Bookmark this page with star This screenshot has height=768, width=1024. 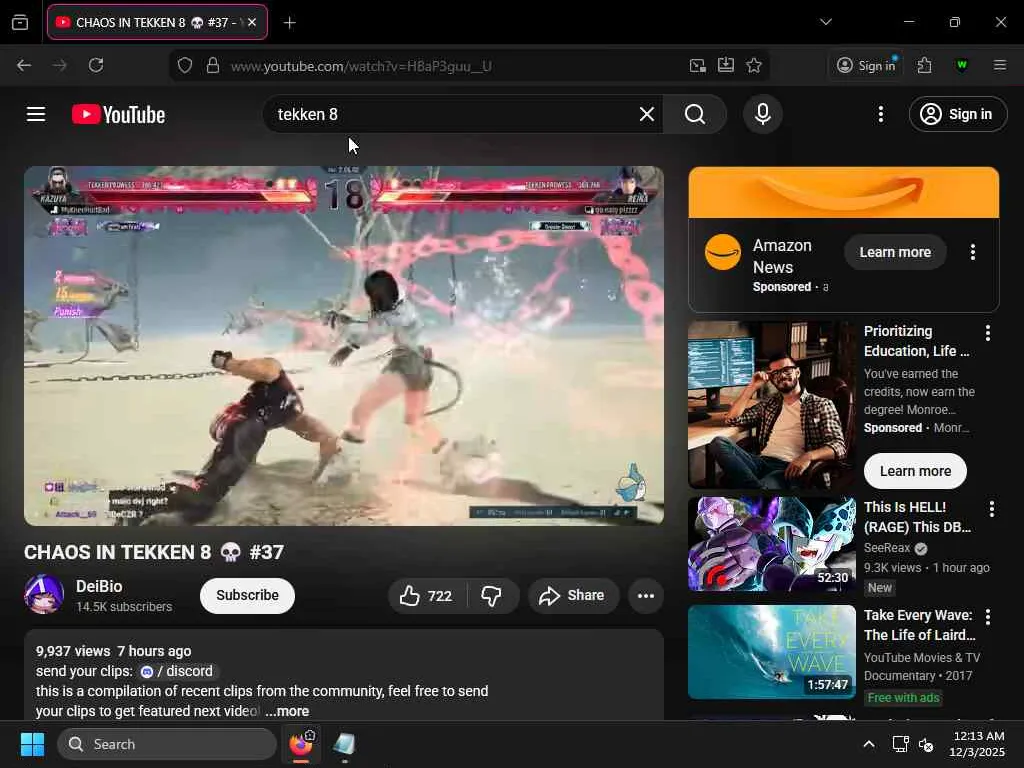(754, 65)
